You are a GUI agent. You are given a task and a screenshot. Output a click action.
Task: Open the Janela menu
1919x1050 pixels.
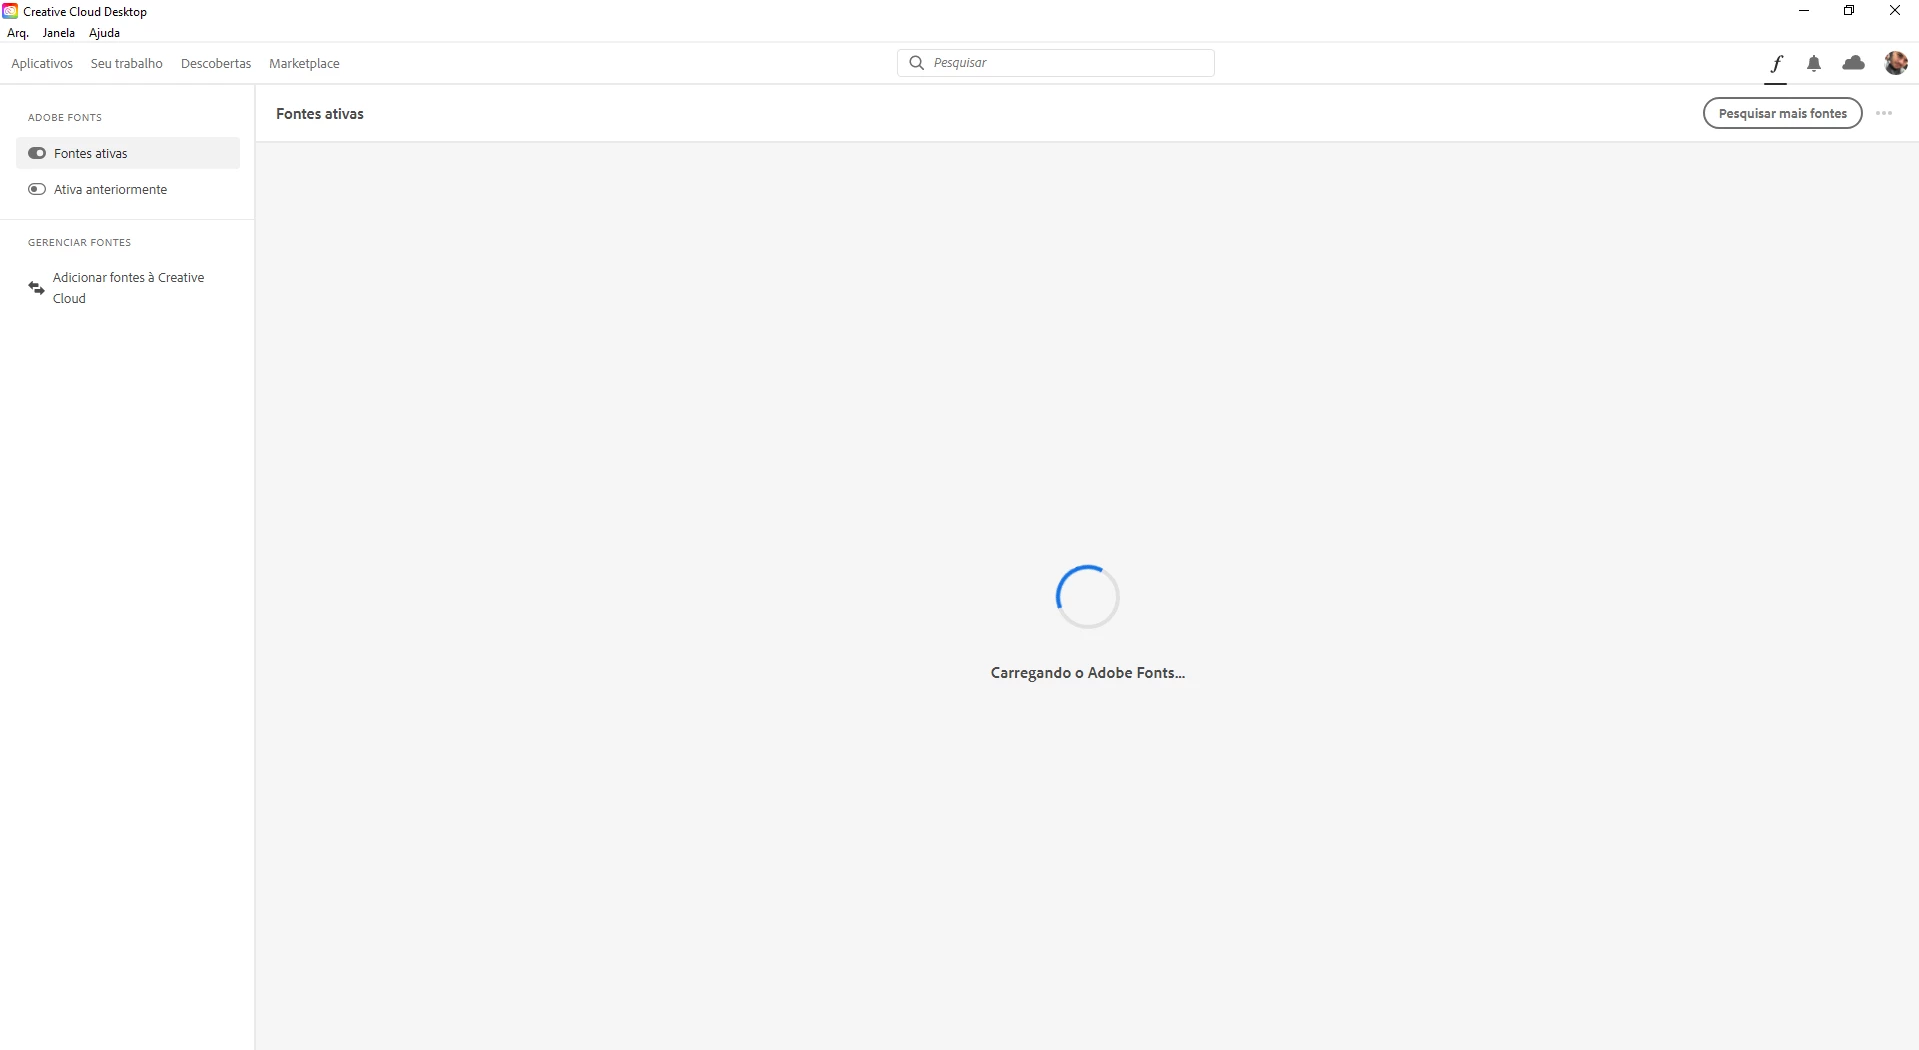[59, 33]
